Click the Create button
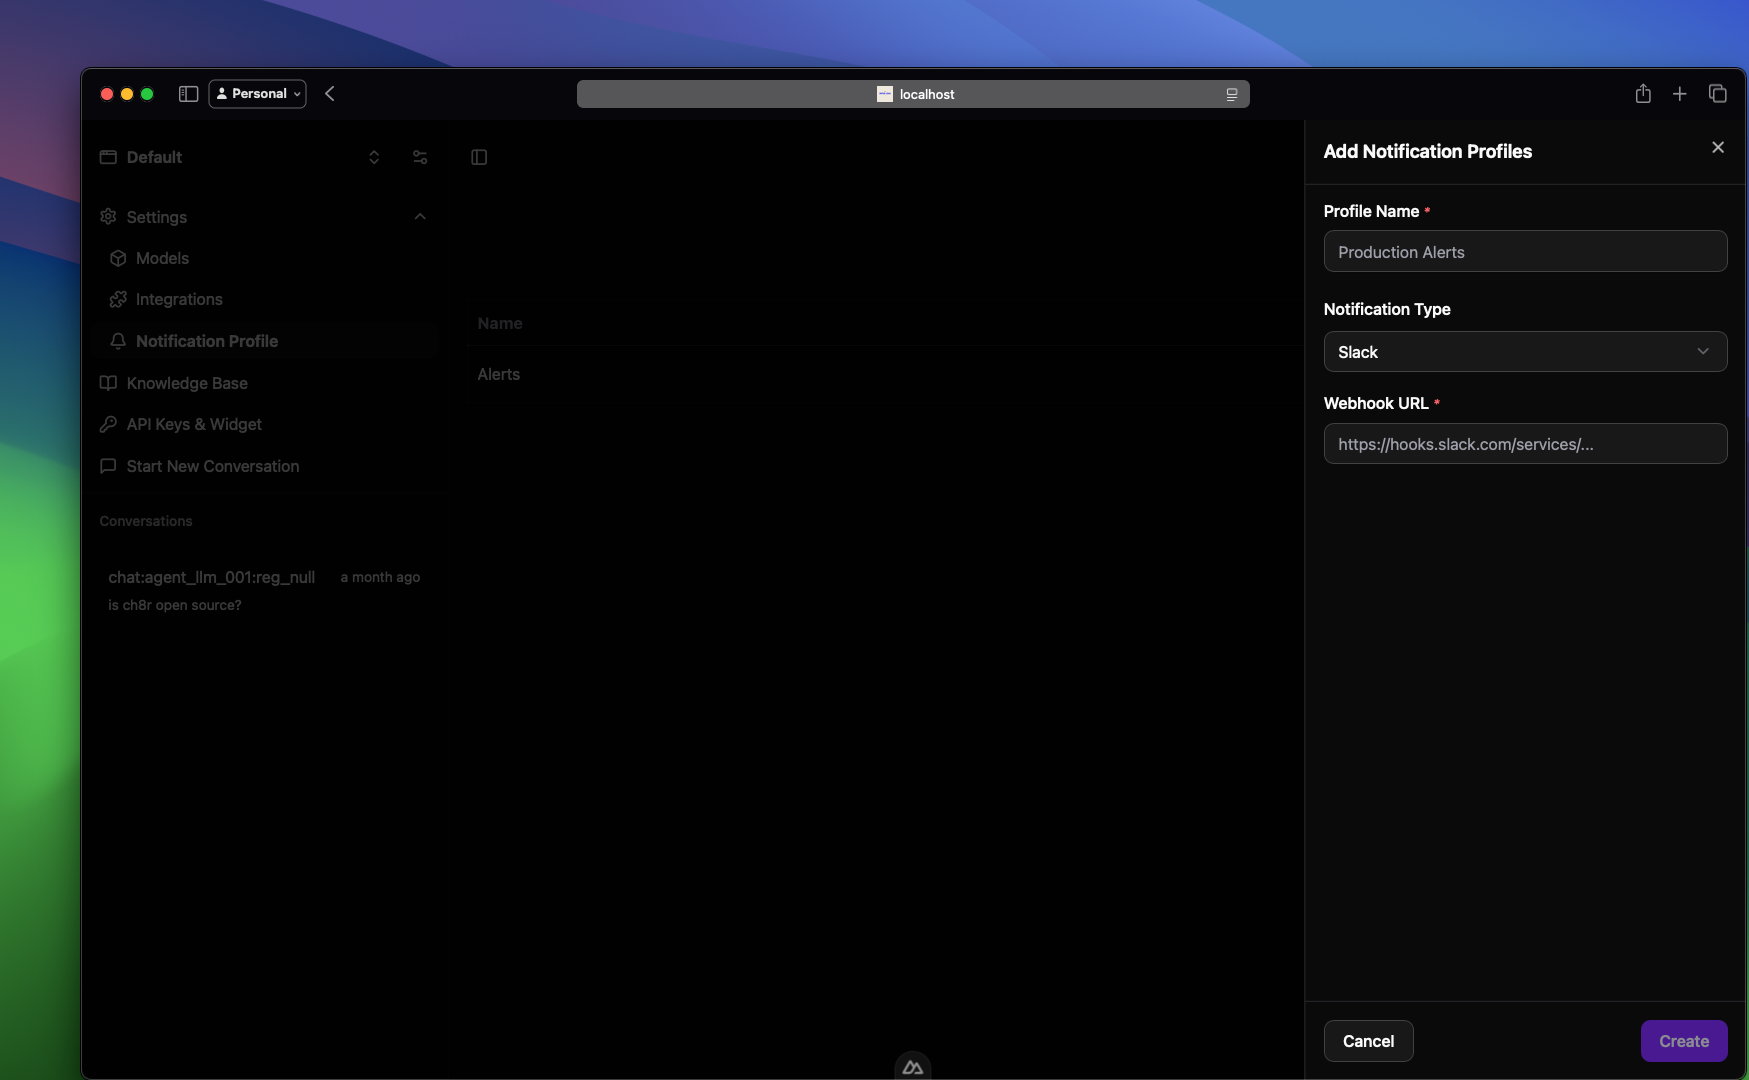Image resolution: width=1749 pixels, height=1080 pixels. [1683, 1040]
